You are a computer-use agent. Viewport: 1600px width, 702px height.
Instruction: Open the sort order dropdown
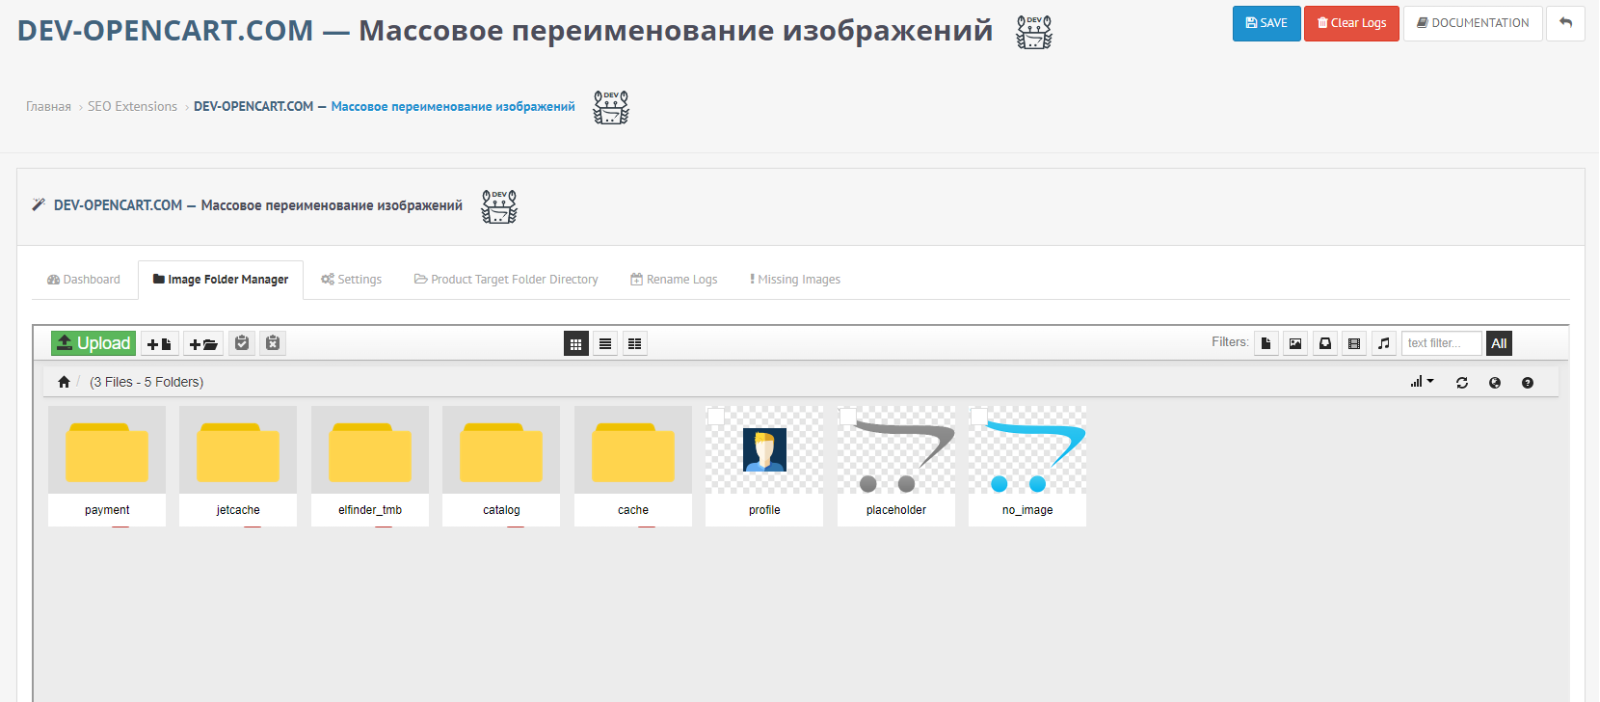(x=1422, y=382)
